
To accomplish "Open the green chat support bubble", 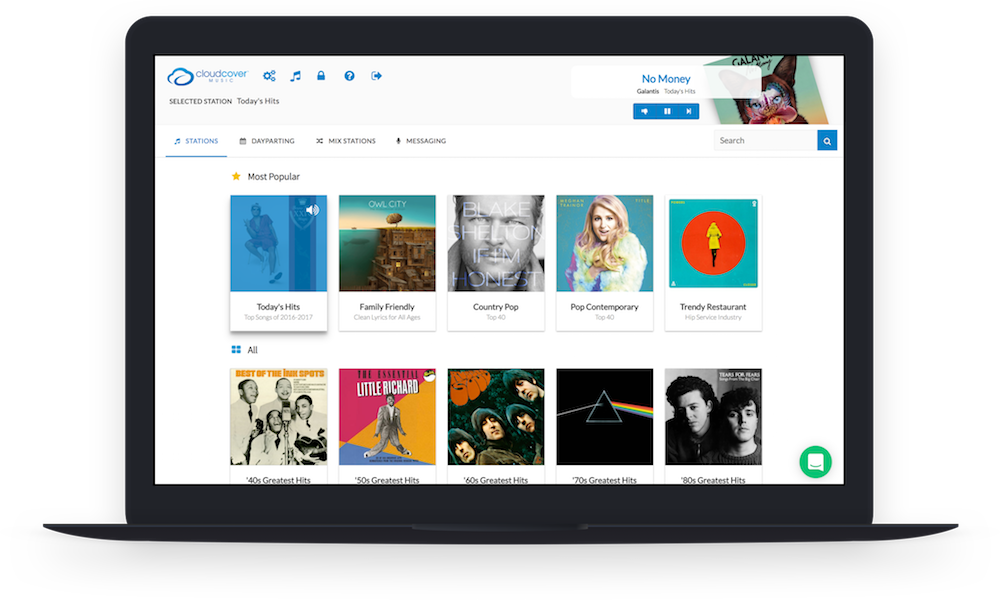I will click(x=815, y=462).
